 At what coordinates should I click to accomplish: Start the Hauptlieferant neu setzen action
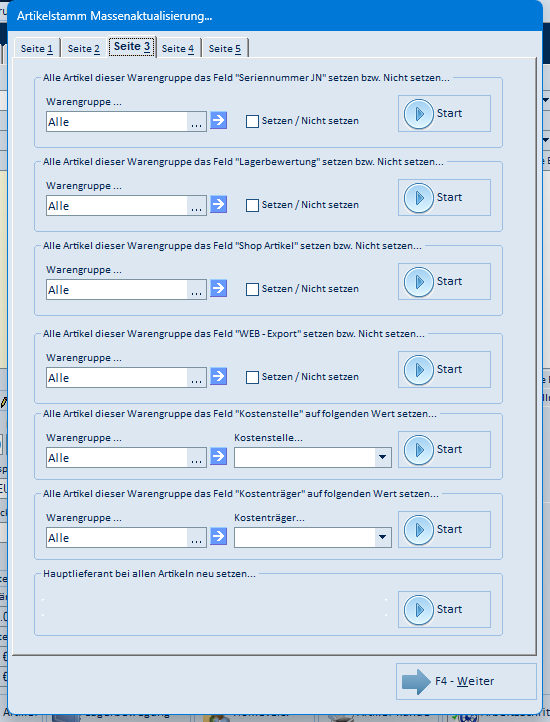pos(444,609)
